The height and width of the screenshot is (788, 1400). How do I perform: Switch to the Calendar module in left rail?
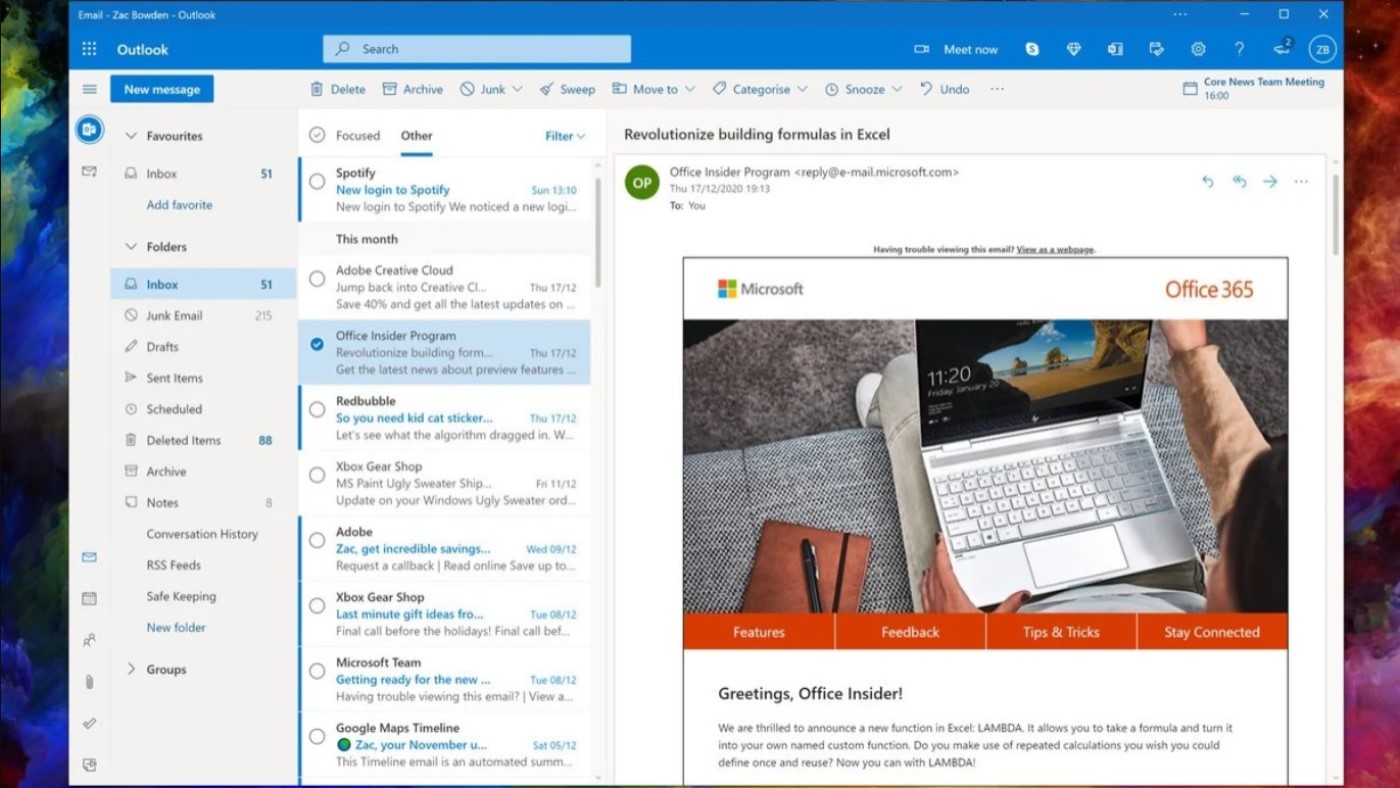tap(89, 598)
